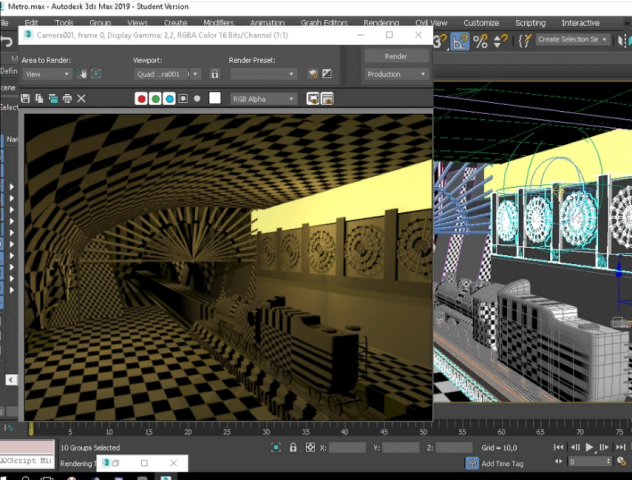Collapse the scene explorer left arrow
Image resolution: width=632 pixels, height=480 pixels.
[x=11, y=380]
